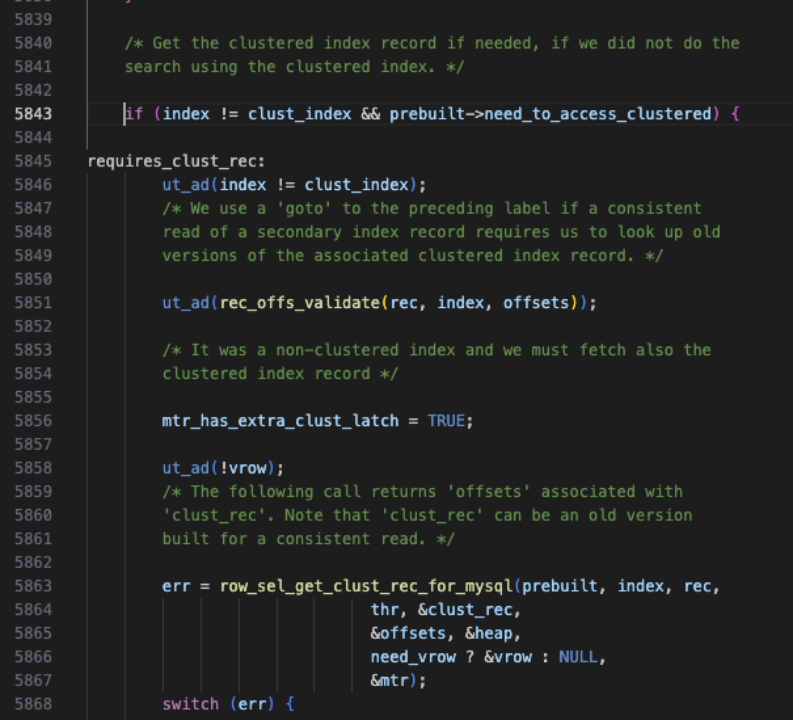Click need_vrow ternary expression

tap(488, 657)
